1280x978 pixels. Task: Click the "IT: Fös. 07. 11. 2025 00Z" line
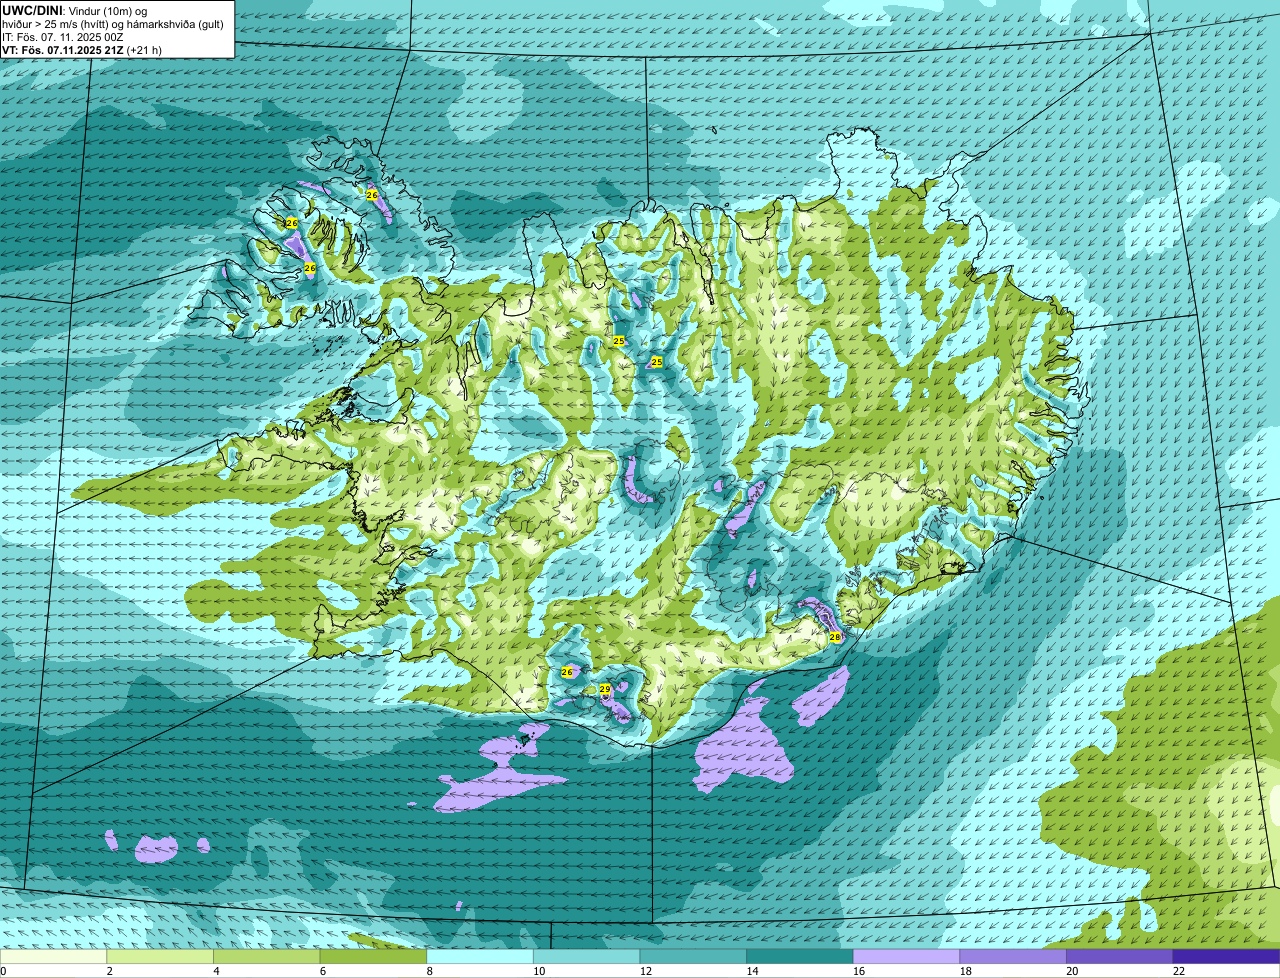coord(63,36)
